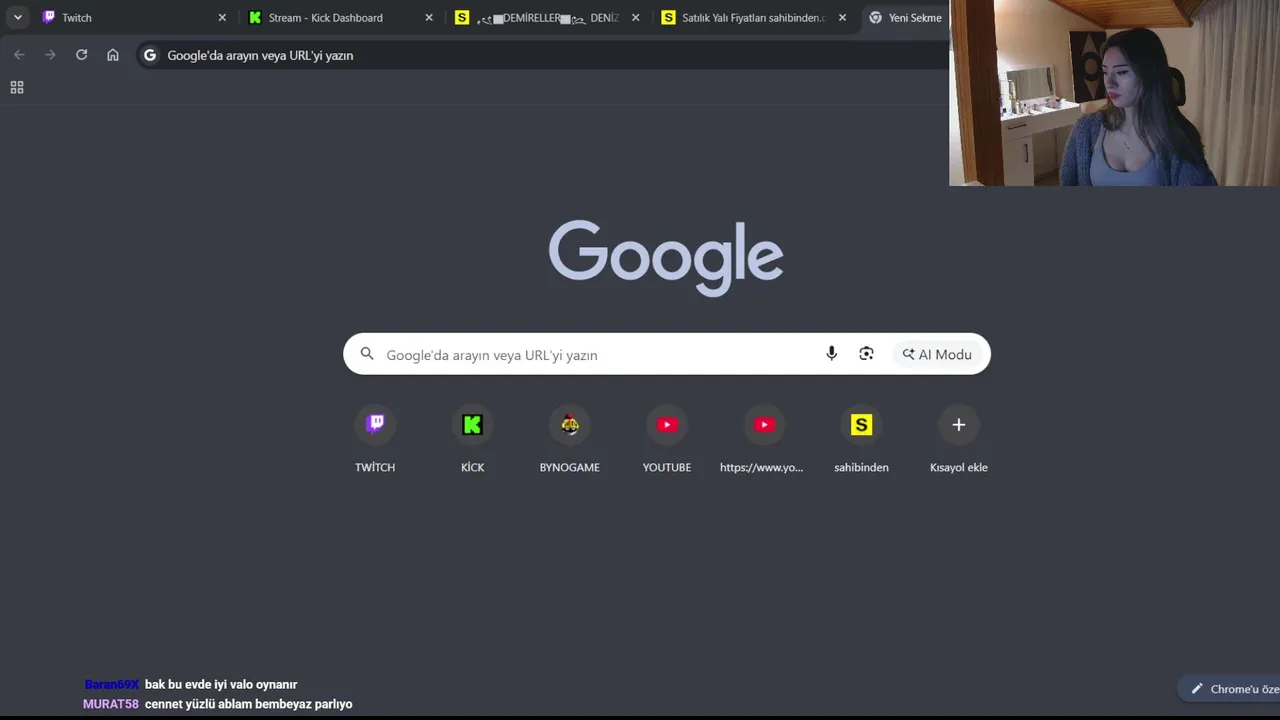Viewport: 1280px width, 720px height.
Task: Close the DEMİRELLER tab
Action: [x=635, y=17]
